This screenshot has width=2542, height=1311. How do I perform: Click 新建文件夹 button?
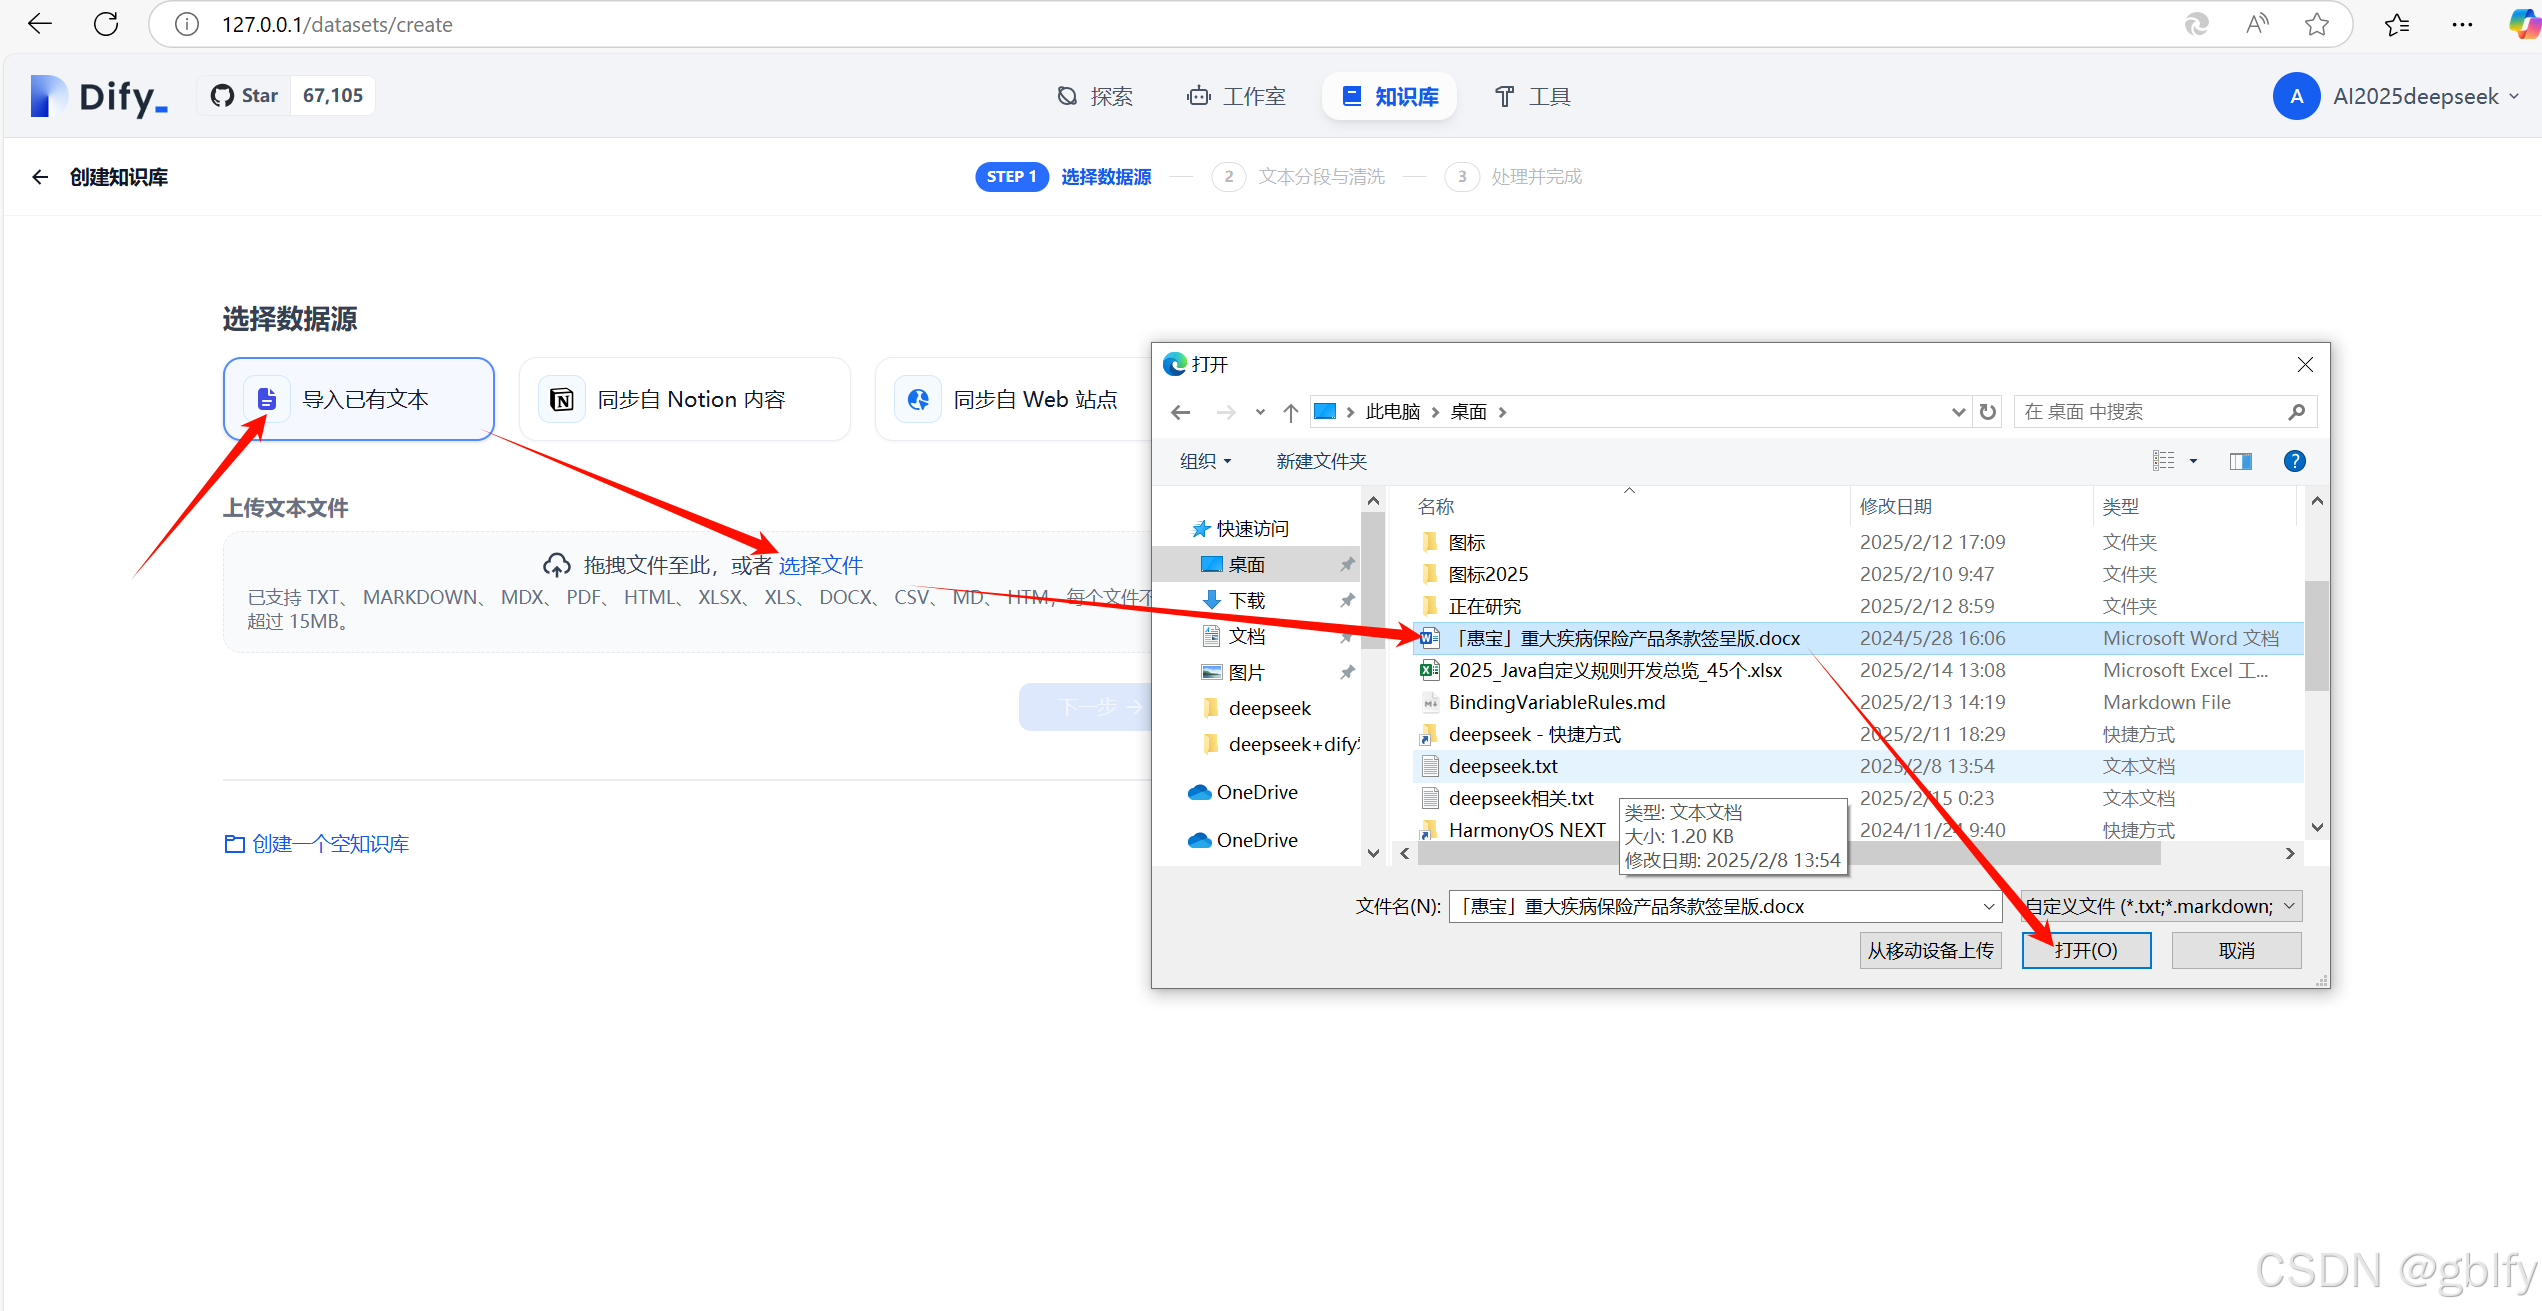(x=1321, y=461)
